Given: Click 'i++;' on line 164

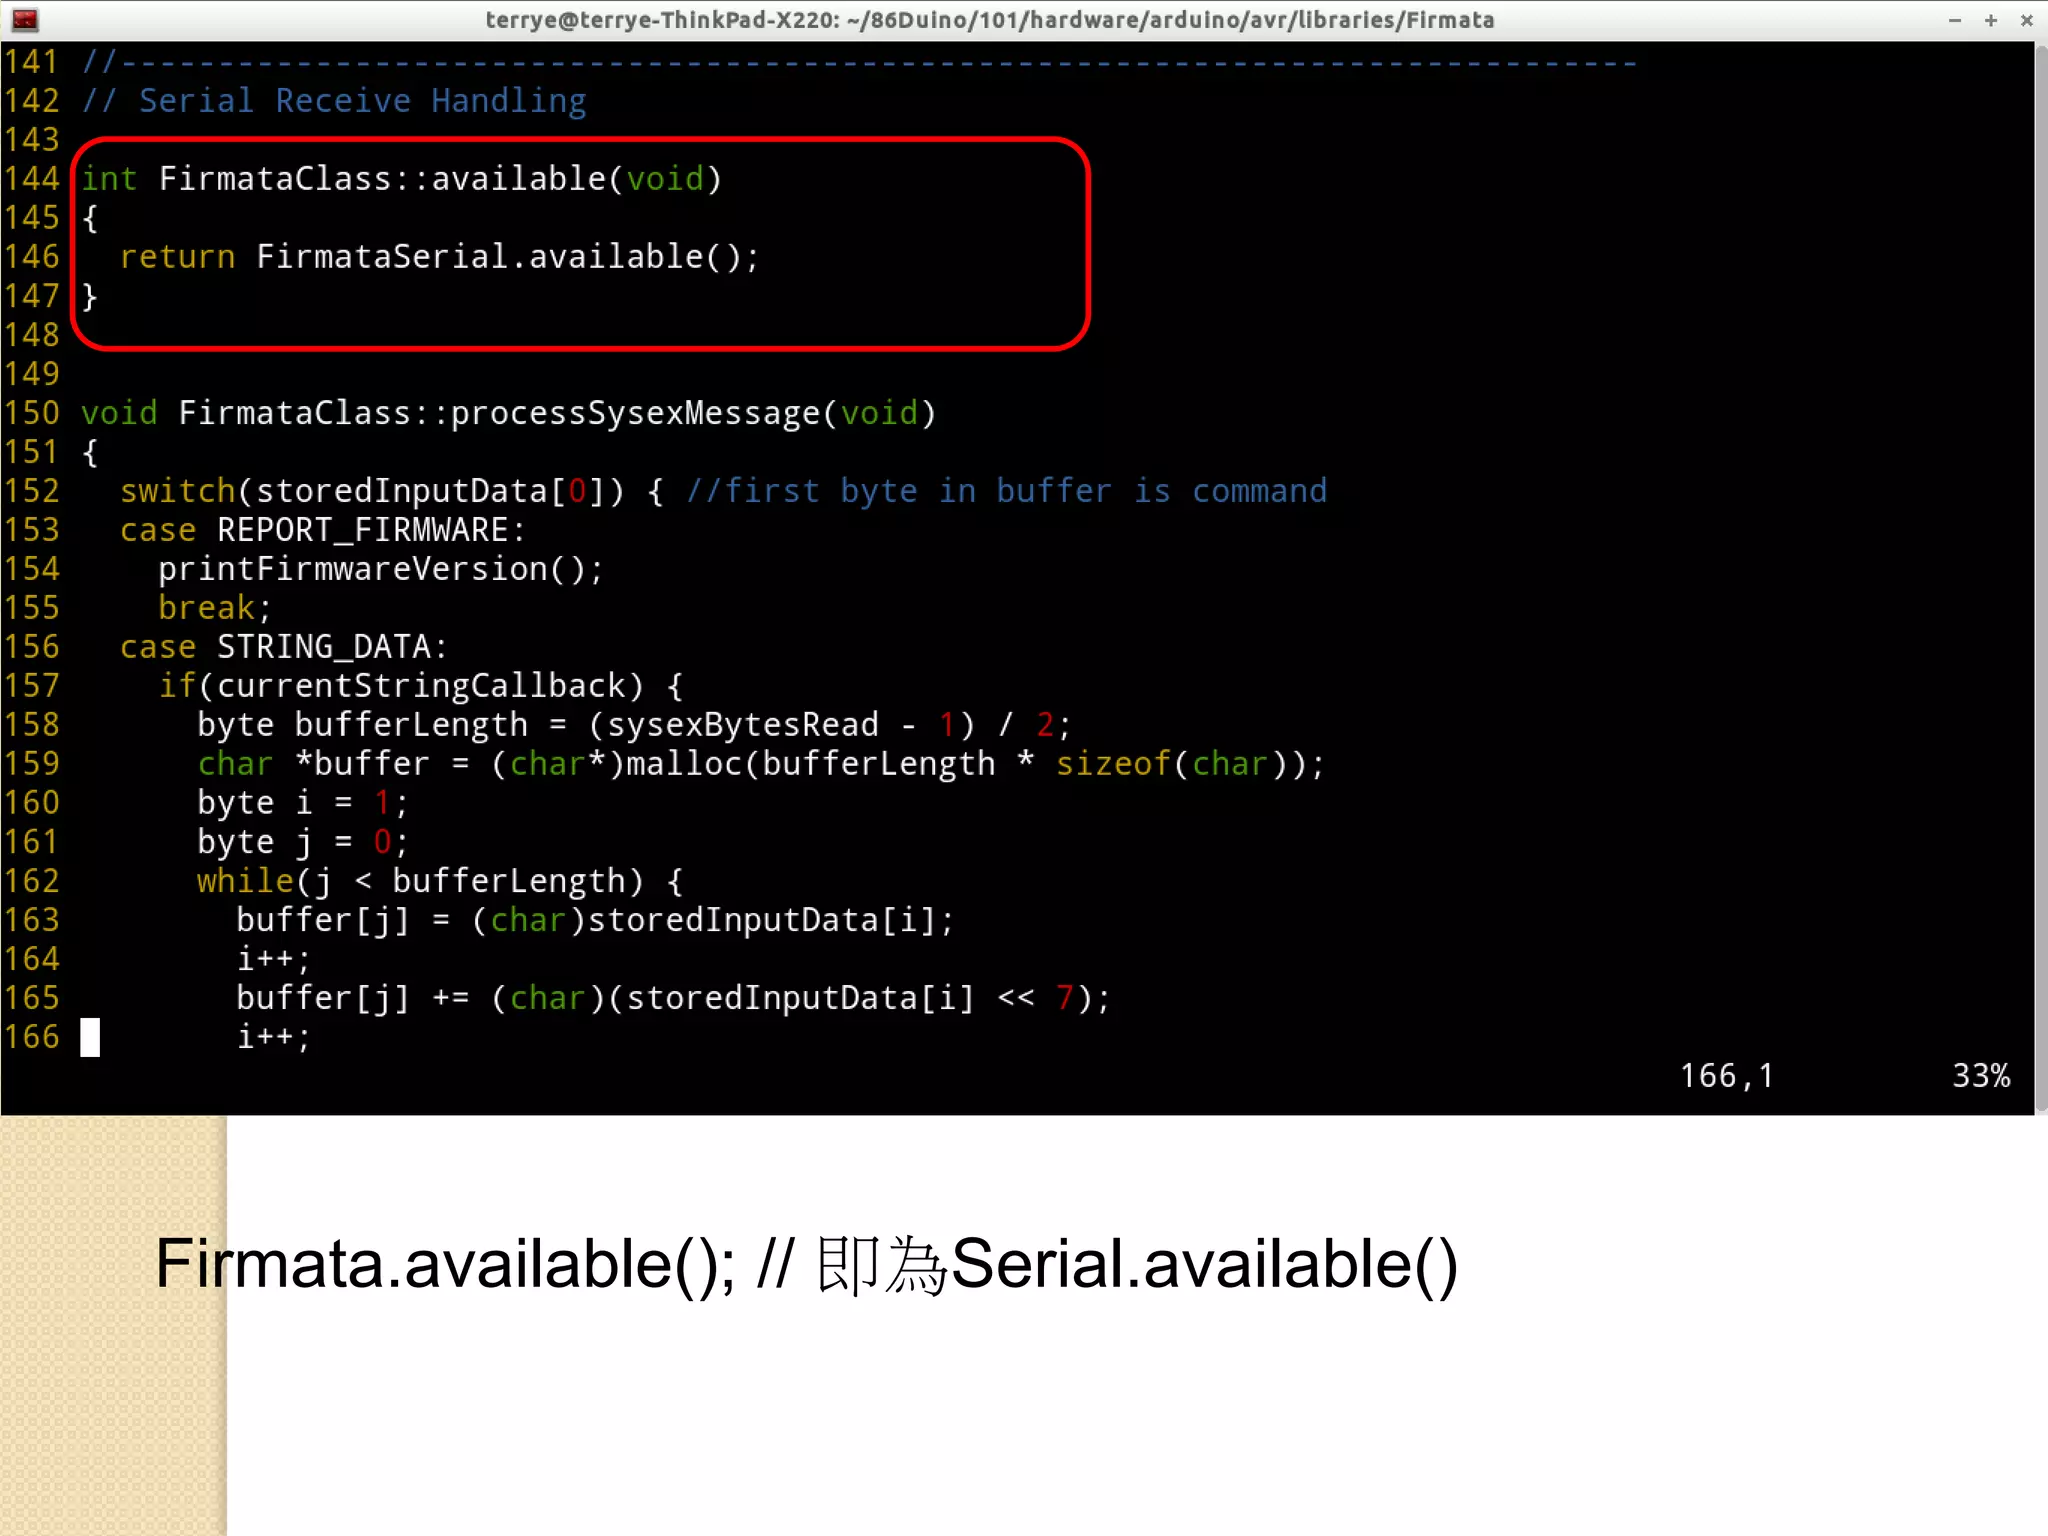Looking at the screenshot, I should [273, 959].
